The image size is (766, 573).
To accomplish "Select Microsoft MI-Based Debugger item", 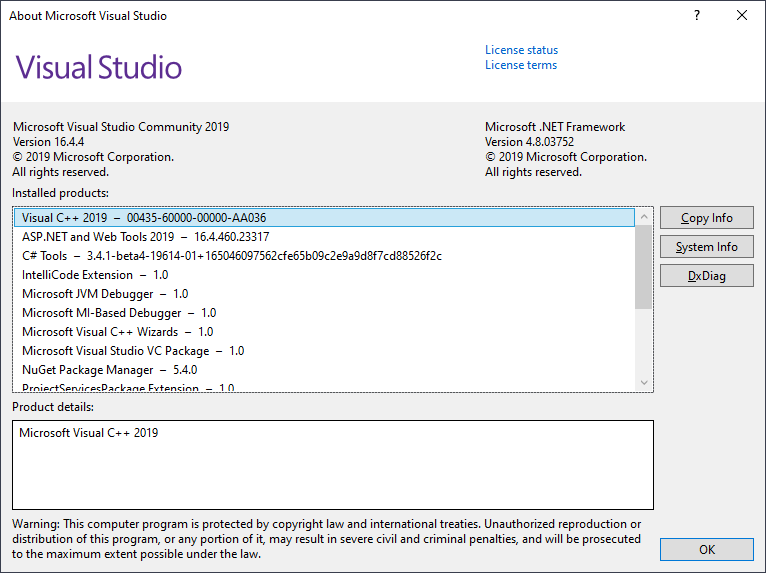I will click(118, 313).
